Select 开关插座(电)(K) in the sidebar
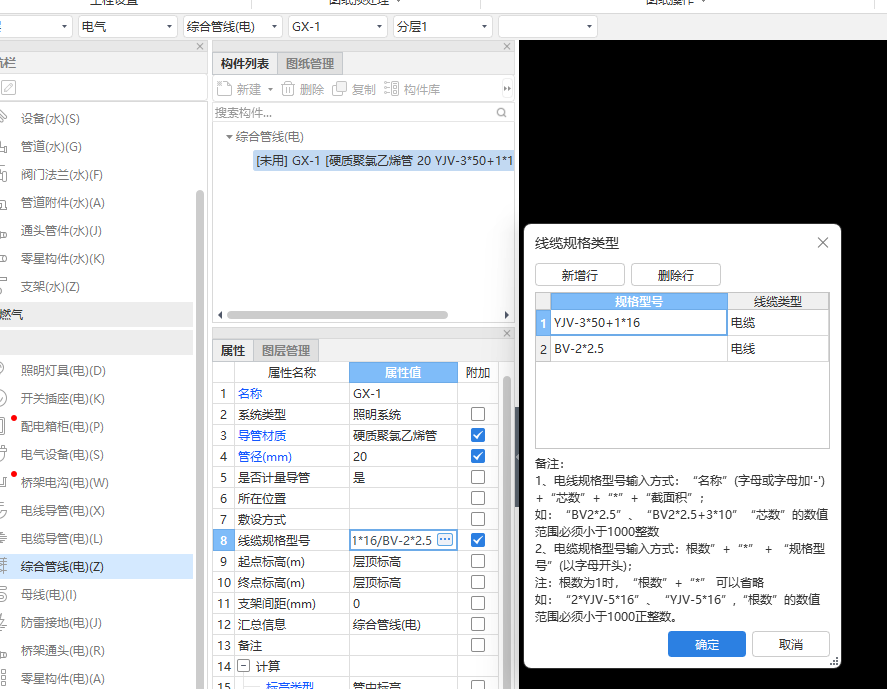The width and height of the screenshot is (887, 689). tap(63, 399)
